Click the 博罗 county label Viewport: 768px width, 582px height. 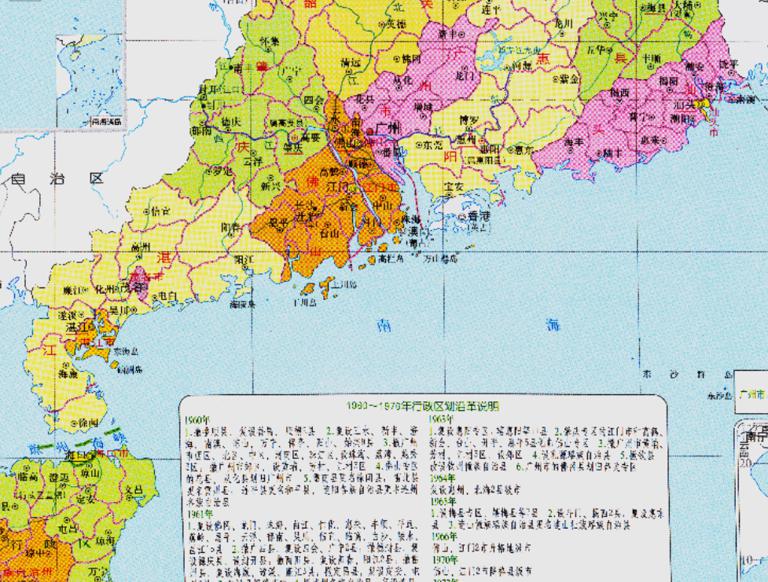[469, 120]
